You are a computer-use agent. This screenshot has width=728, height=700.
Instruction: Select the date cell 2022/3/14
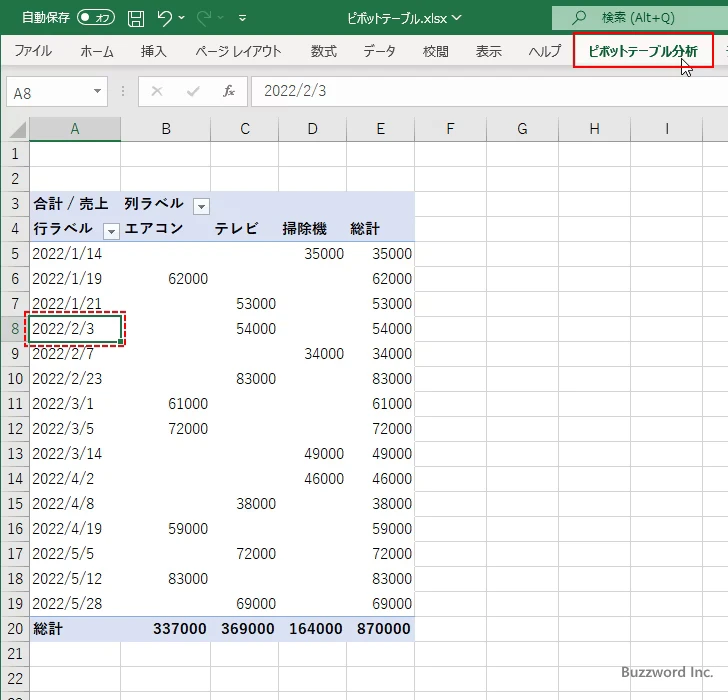pyautogui.click(x=75, y=454)
